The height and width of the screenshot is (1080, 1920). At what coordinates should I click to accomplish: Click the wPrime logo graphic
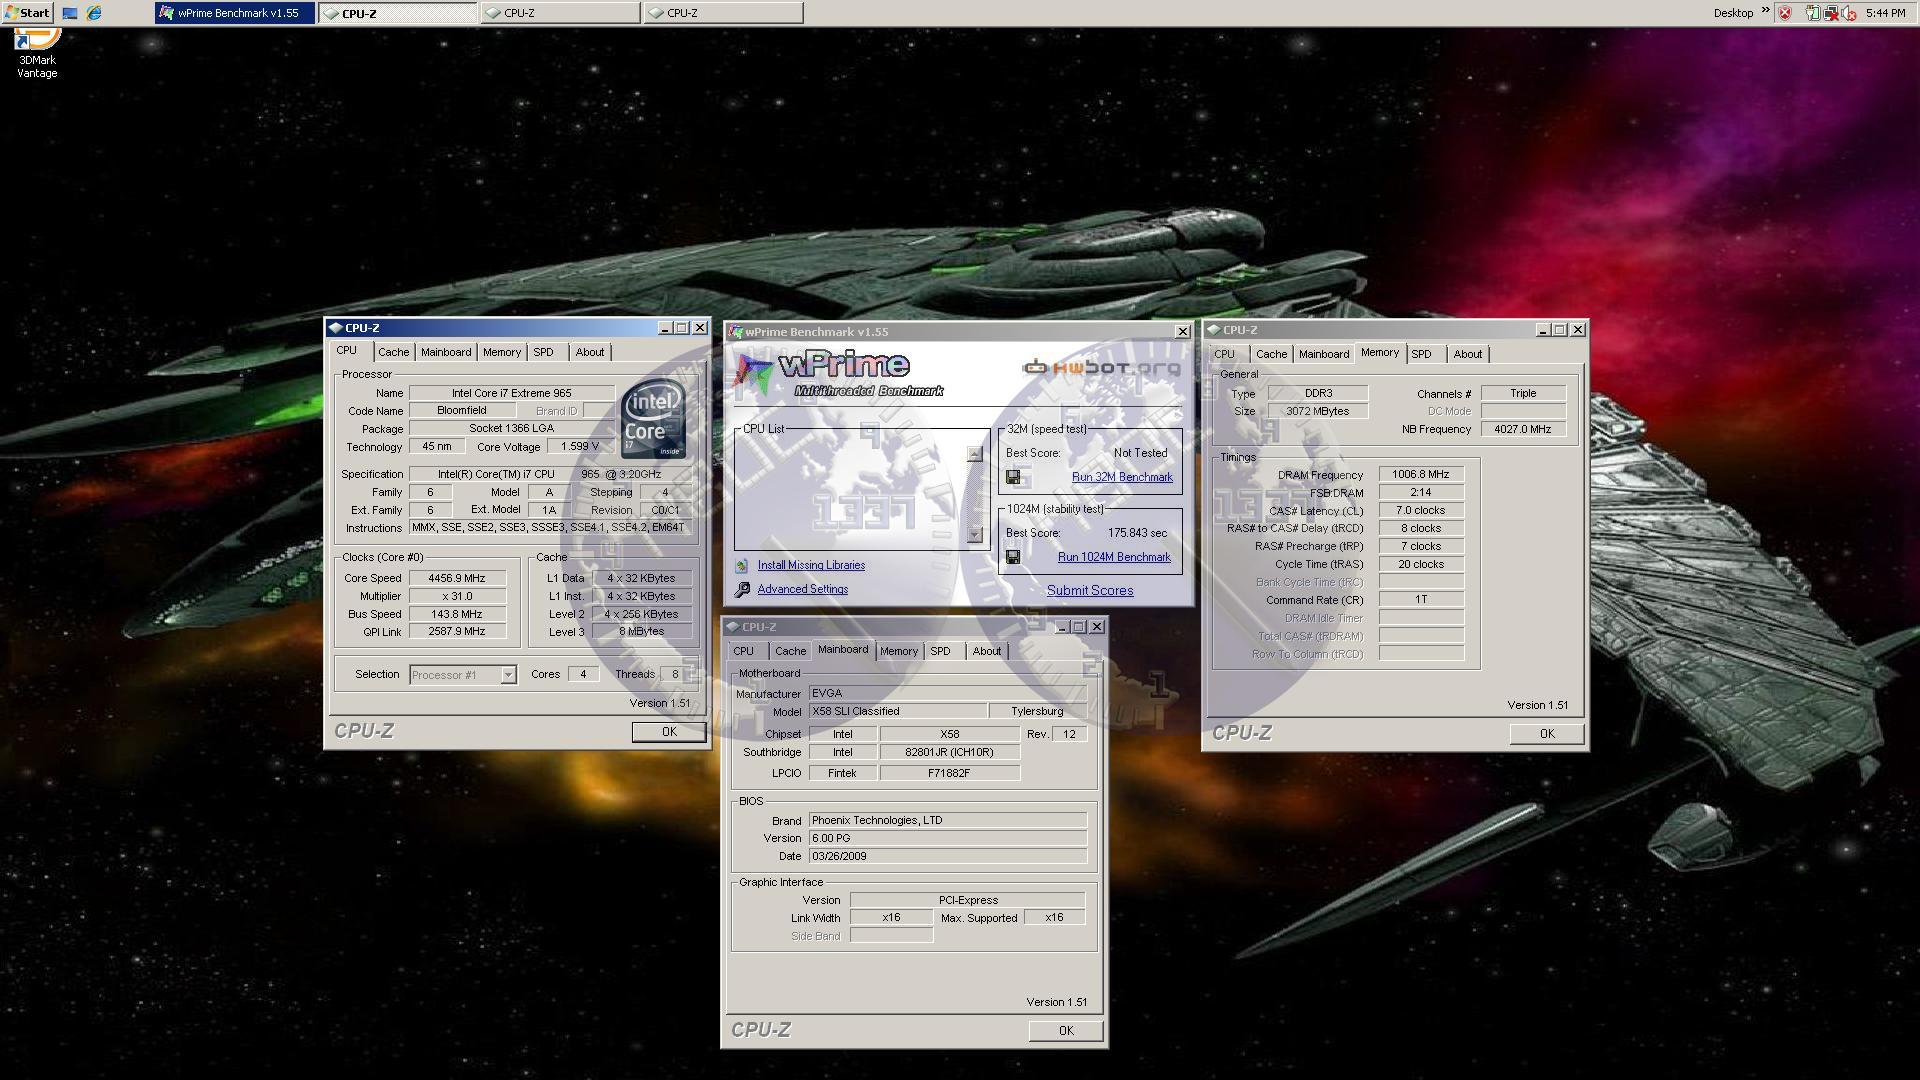tap(838, 373)
